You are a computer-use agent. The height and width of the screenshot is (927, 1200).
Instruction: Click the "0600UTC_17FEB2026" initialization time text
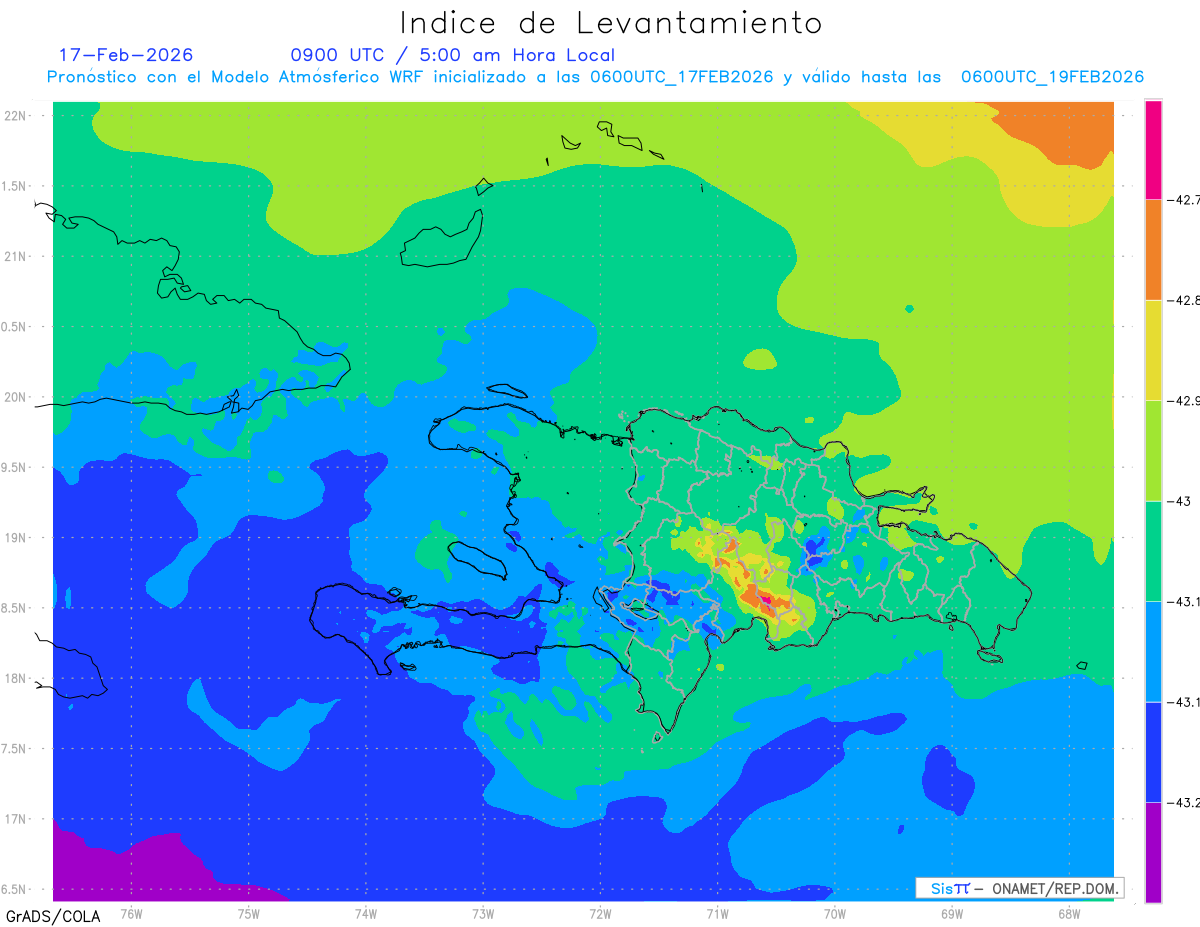(681, 77)
